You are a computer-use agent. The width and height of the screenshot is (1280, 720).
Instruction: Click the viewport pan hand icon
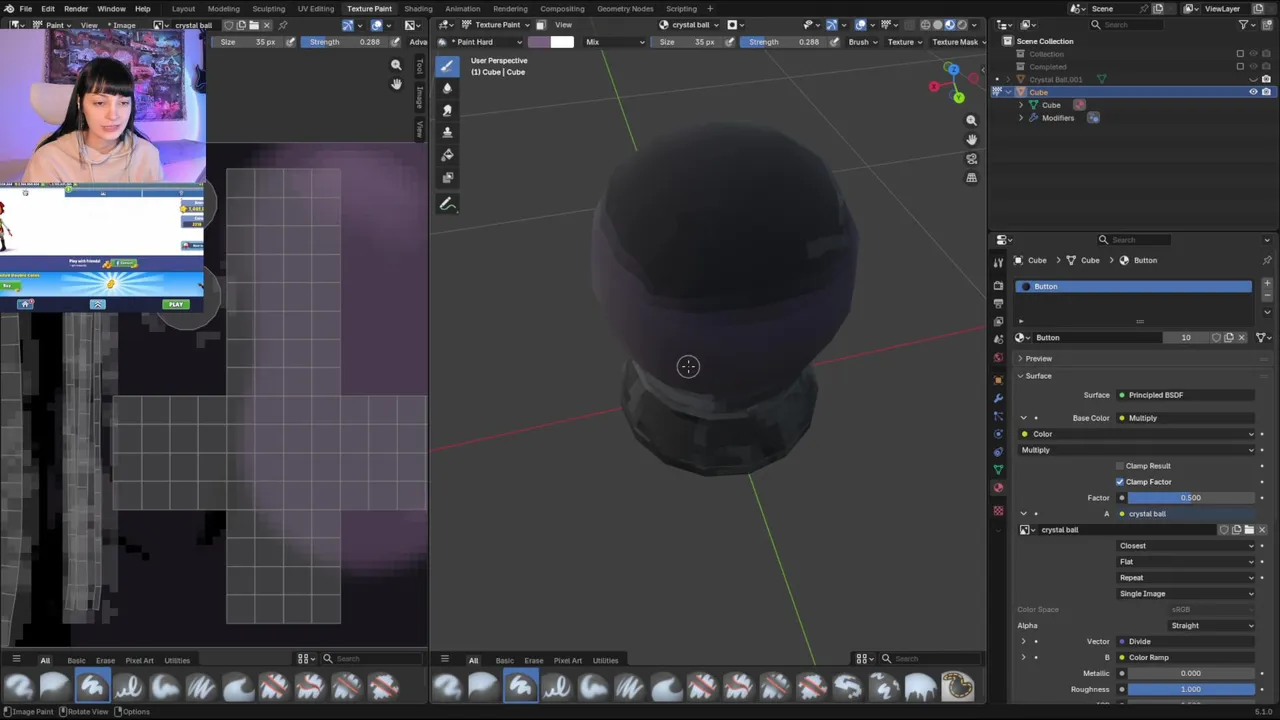click(x=971, y=139)
